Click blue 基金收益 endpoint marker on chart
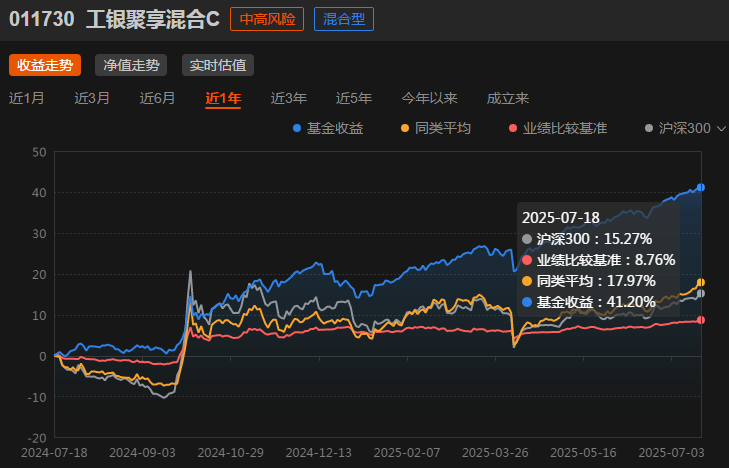The height and width of the screenshot is (468, 729). pyautogui.click(x=701, y=187)
